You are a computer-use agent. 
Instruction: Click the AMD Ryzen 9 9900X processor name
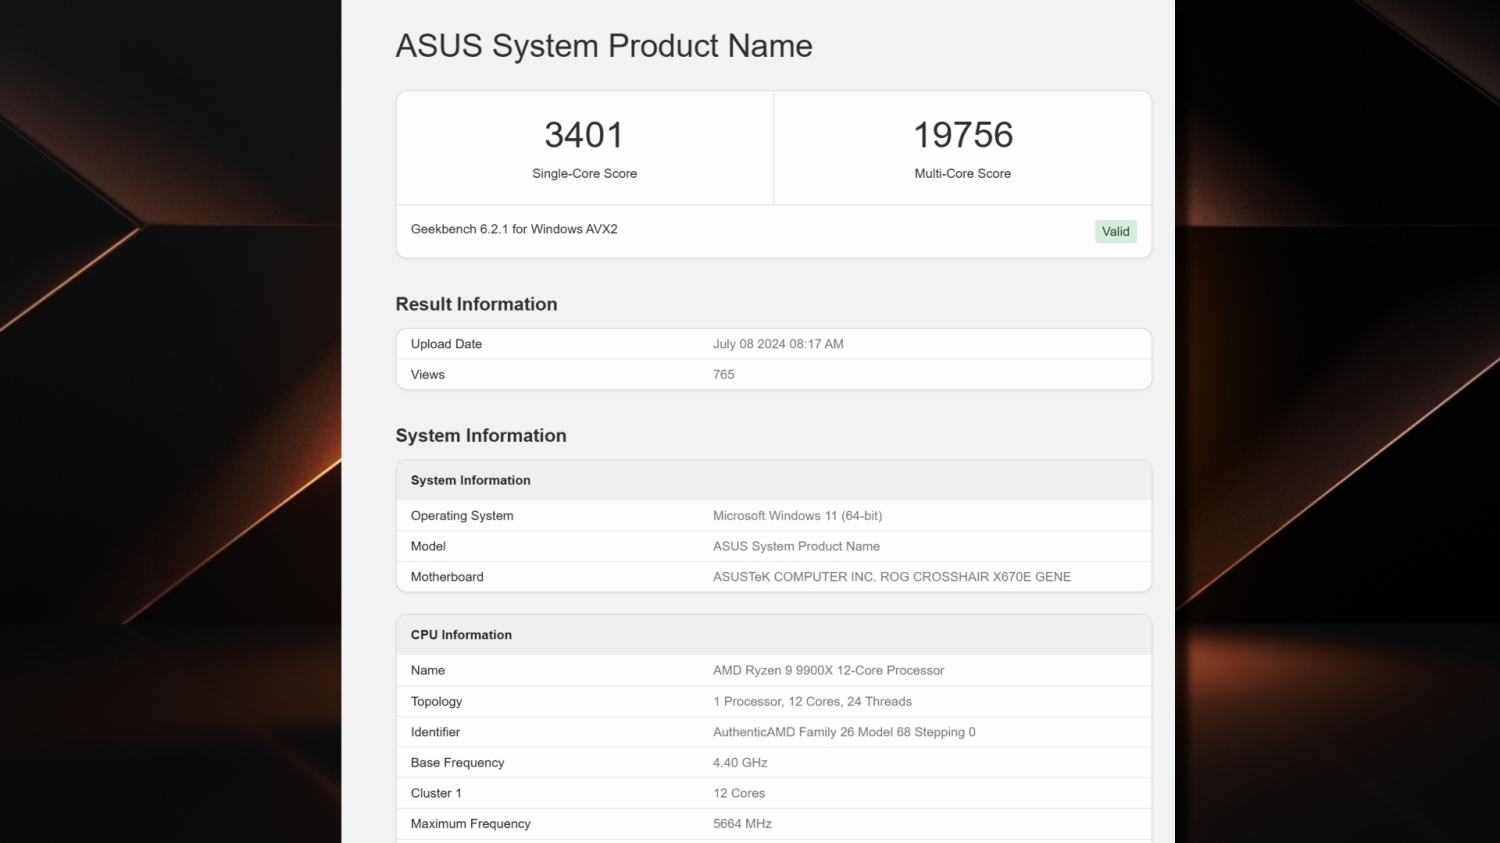pos(829,670)
